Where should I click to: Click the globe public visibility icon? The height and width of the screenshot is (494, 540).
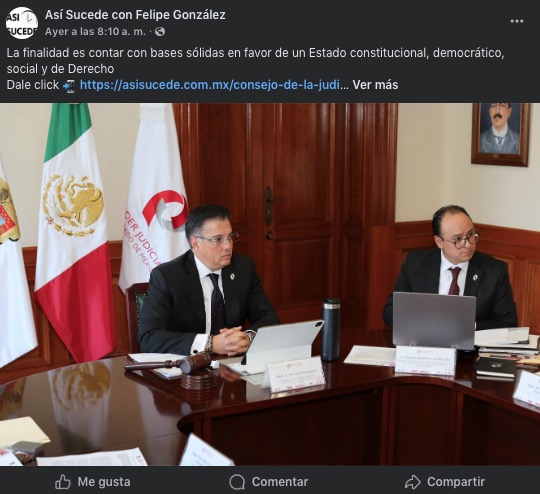tap(160, 32)
